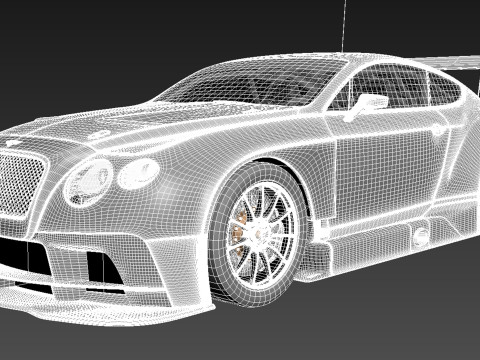Select the round side exhaust outlet
480x360 pixels.
[x=420, y=237]
